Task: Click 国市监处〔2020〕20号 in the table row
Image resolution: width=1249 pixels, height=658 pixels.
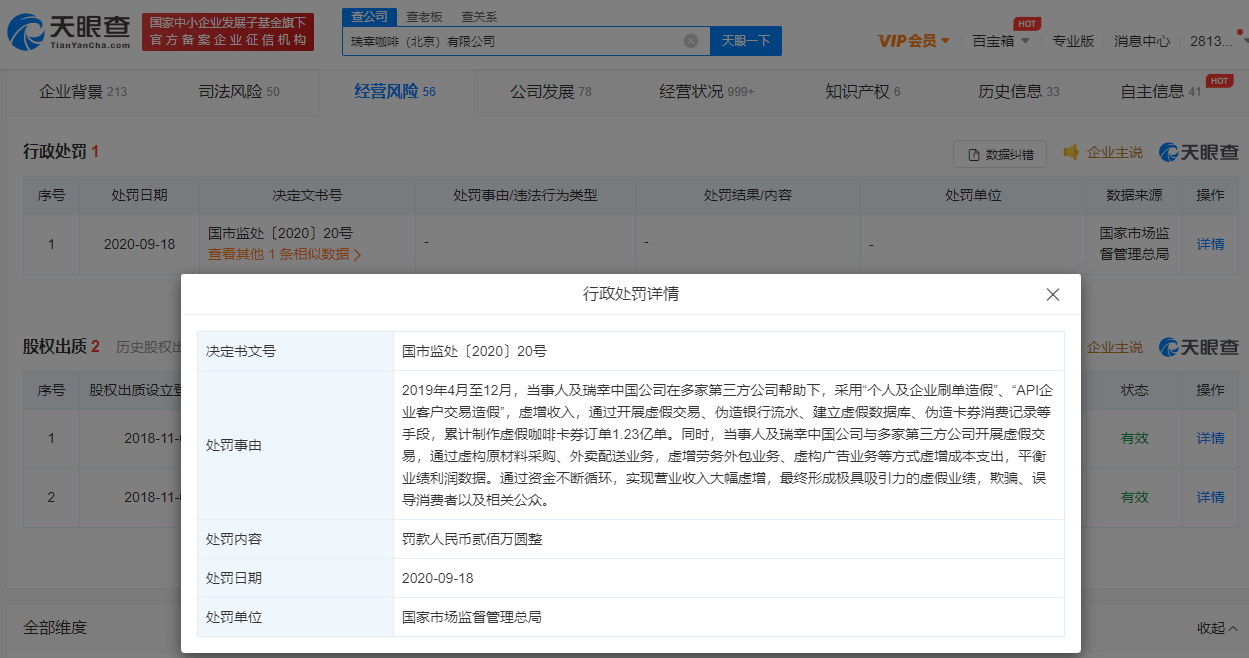Action: (x=280, y=234)
